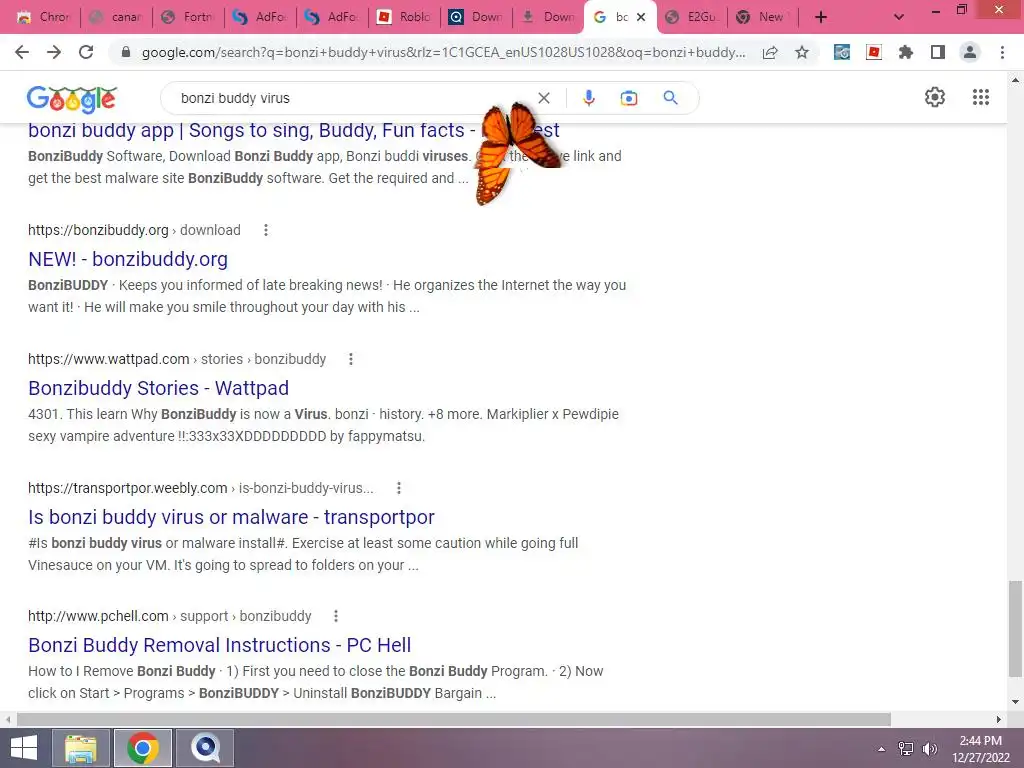Click the https://bonzibuddy.org URL breadcrumb

coord(98,230)
